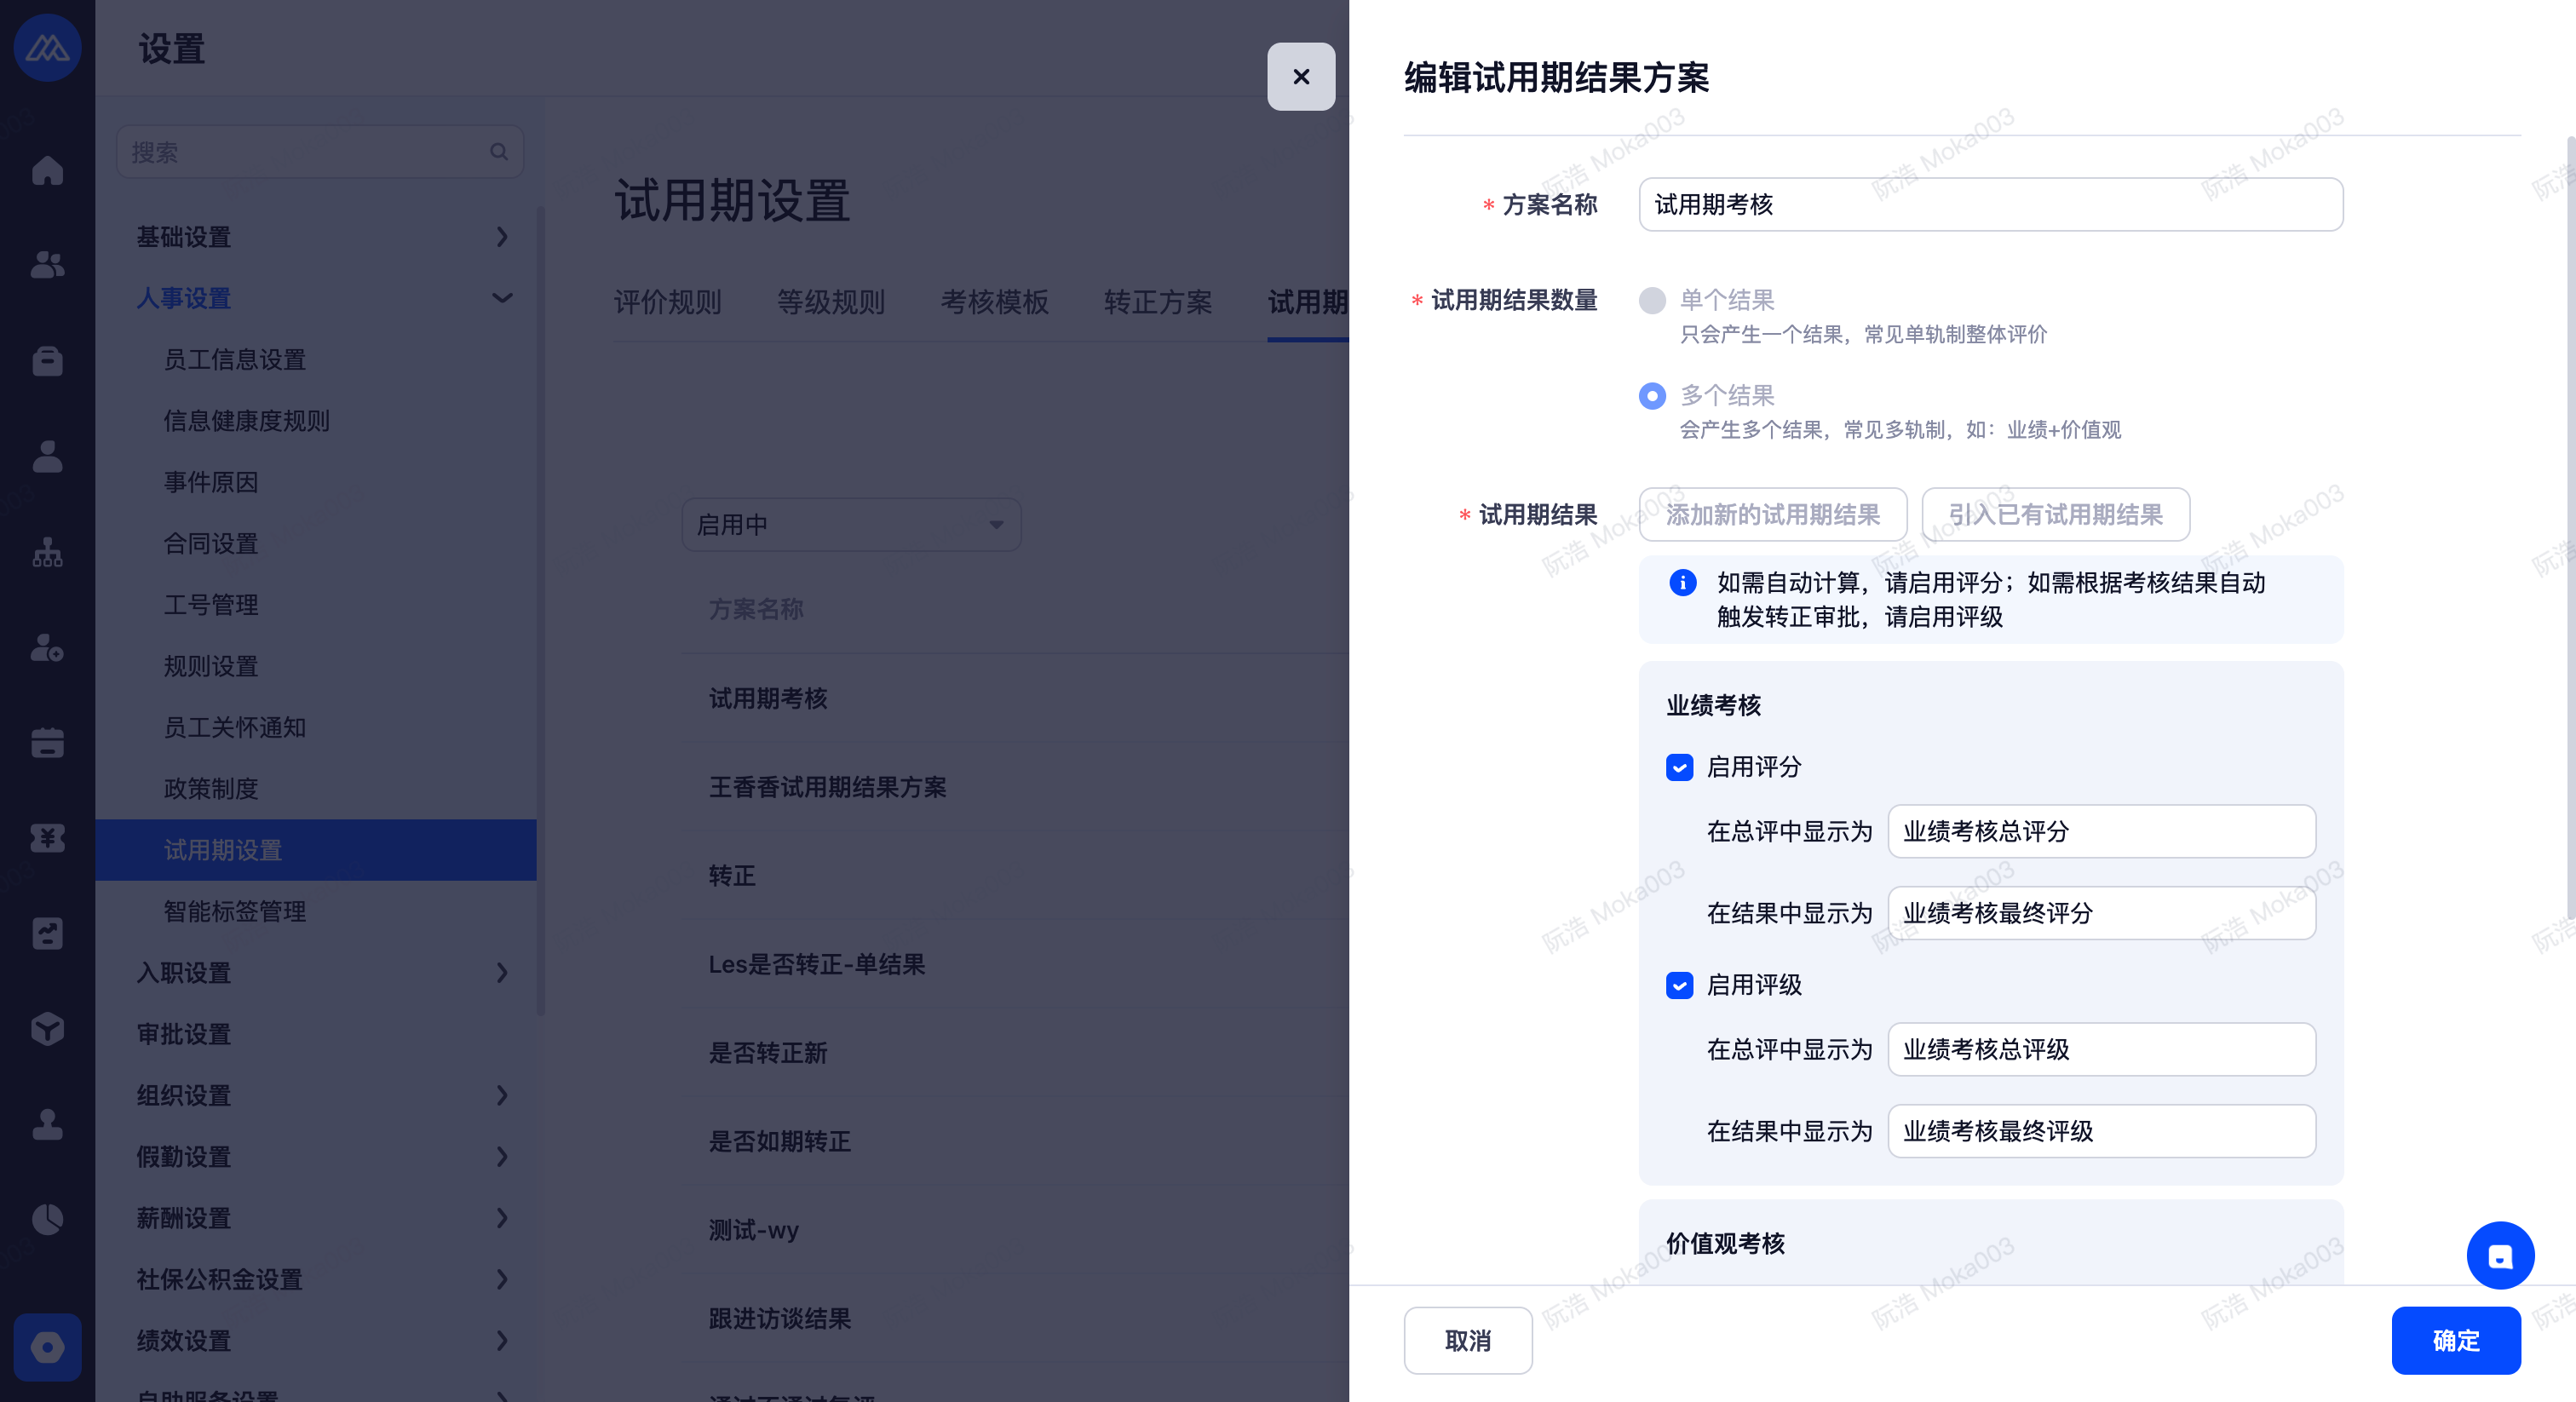Image resolution: width=2576 pixels, height=1402 pixels.
Task: Open the settings gear sidebar icon
Action: pyautogui.click(x=47, y=1346)
